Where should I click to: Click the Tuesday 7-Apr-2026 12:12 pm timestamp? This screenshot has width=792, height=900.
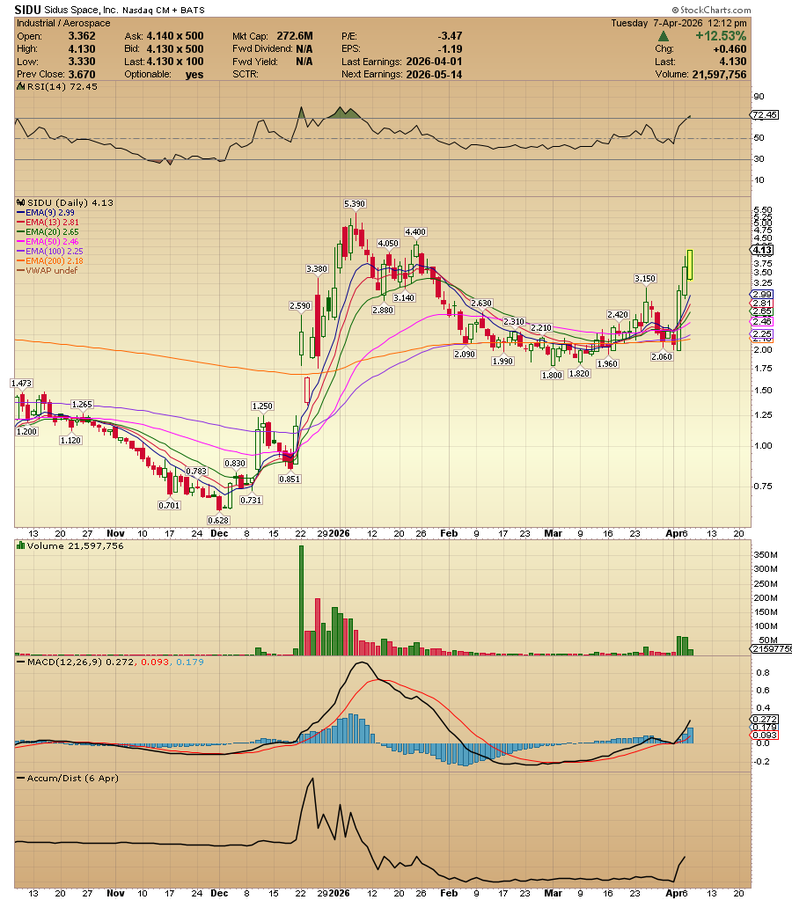[679, 23]
